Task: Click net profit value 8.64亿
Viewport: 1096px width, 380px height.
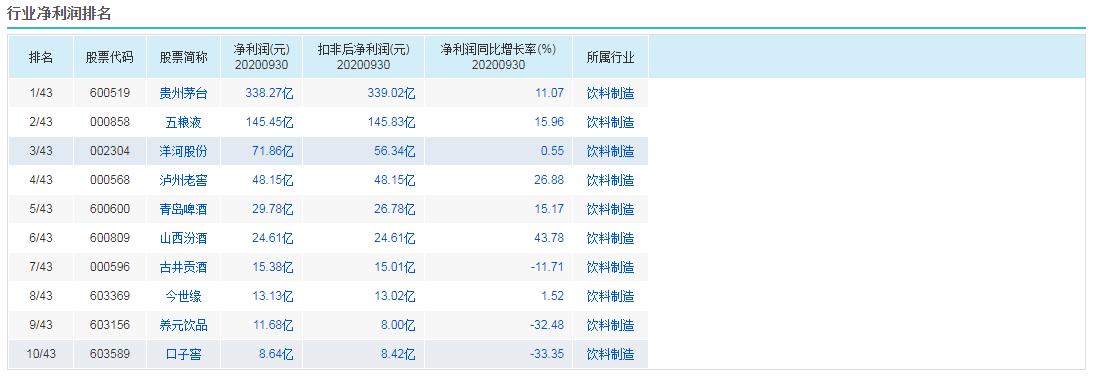Action: tap(275, 354)
